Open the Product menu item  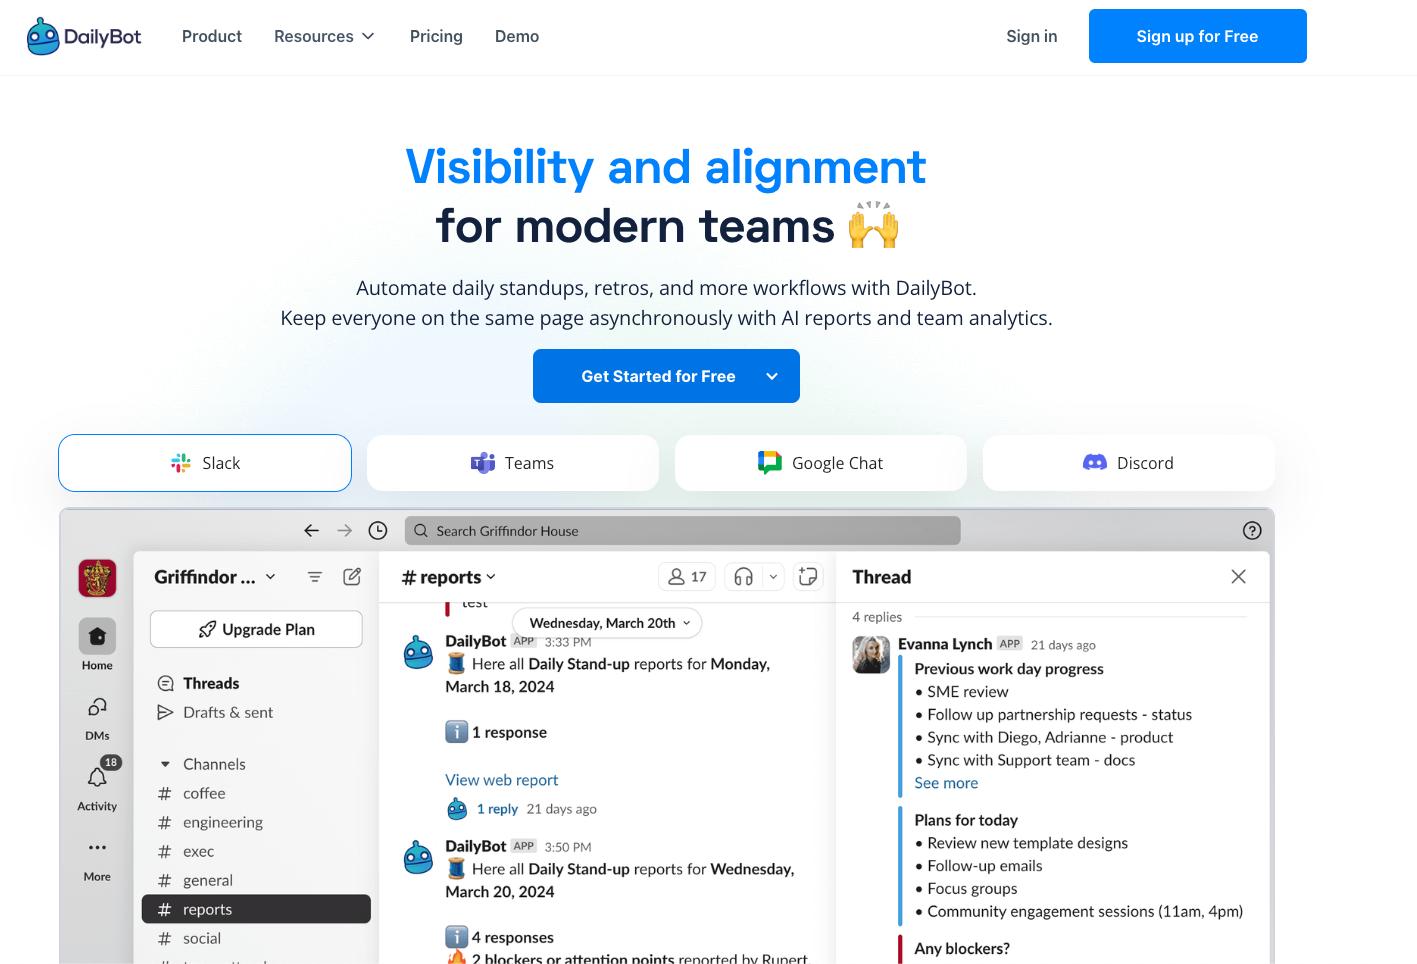212,36
